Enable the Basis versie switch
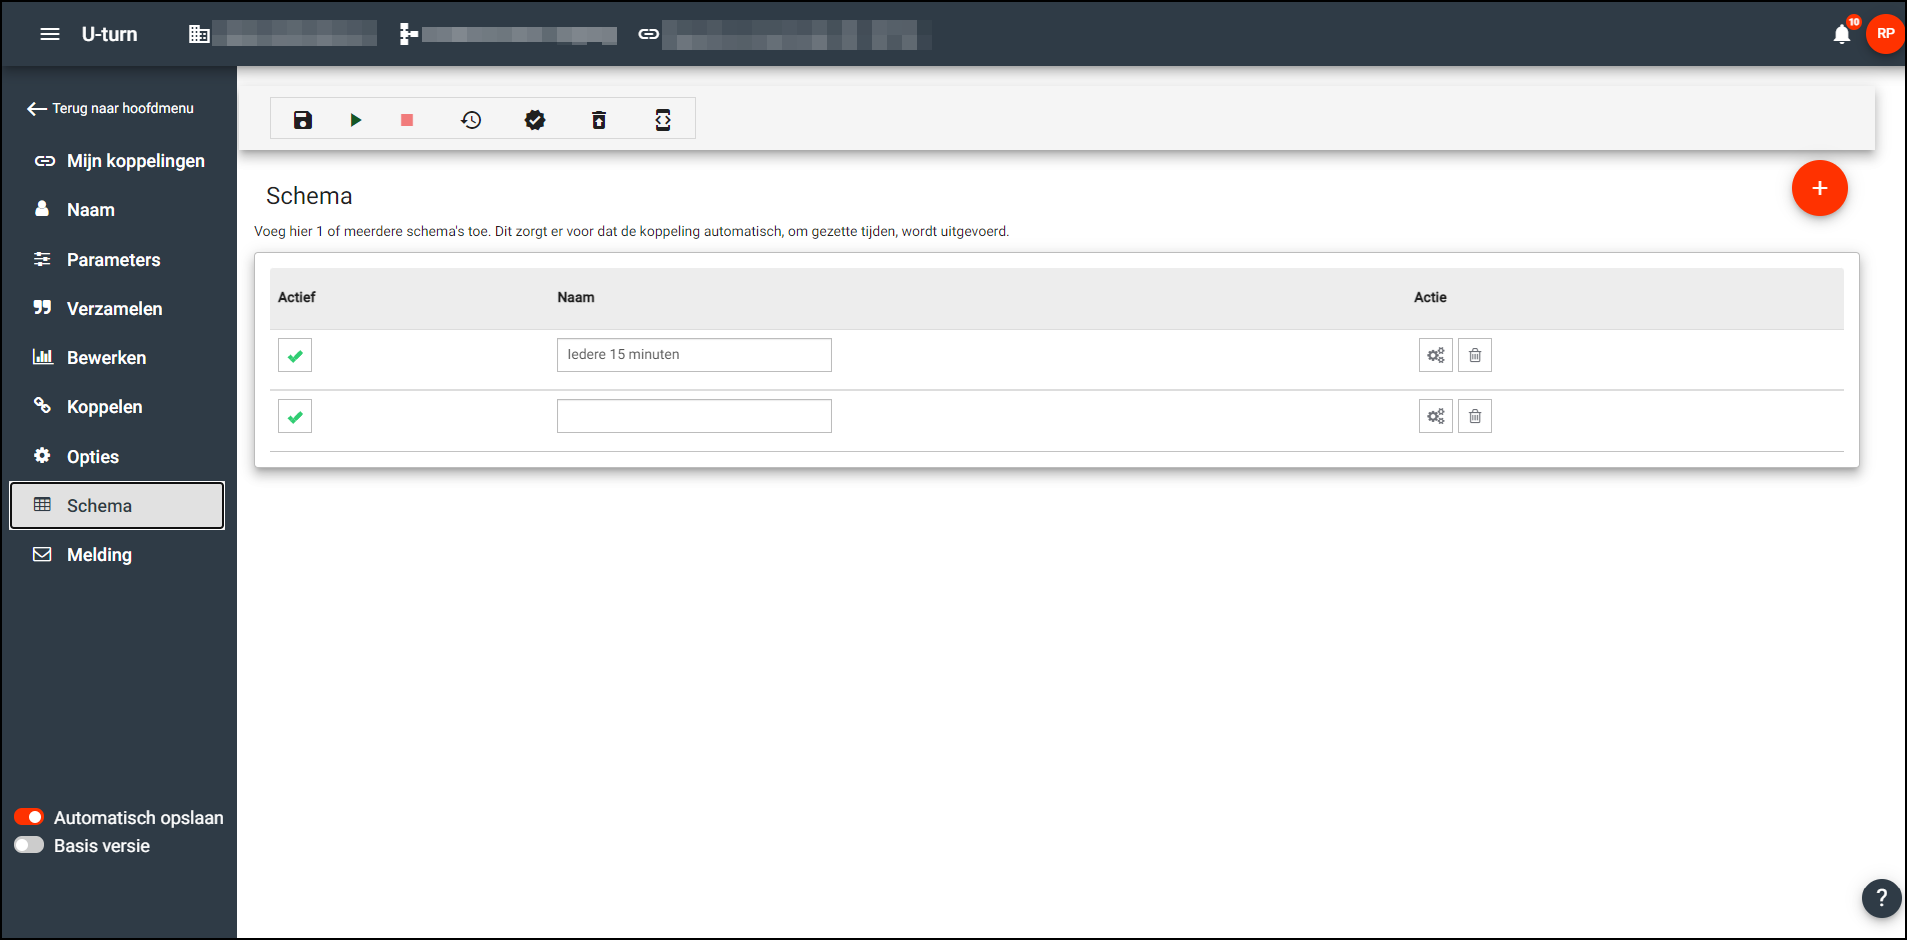The image size is (1907, 940). click(x=29, y=845)
